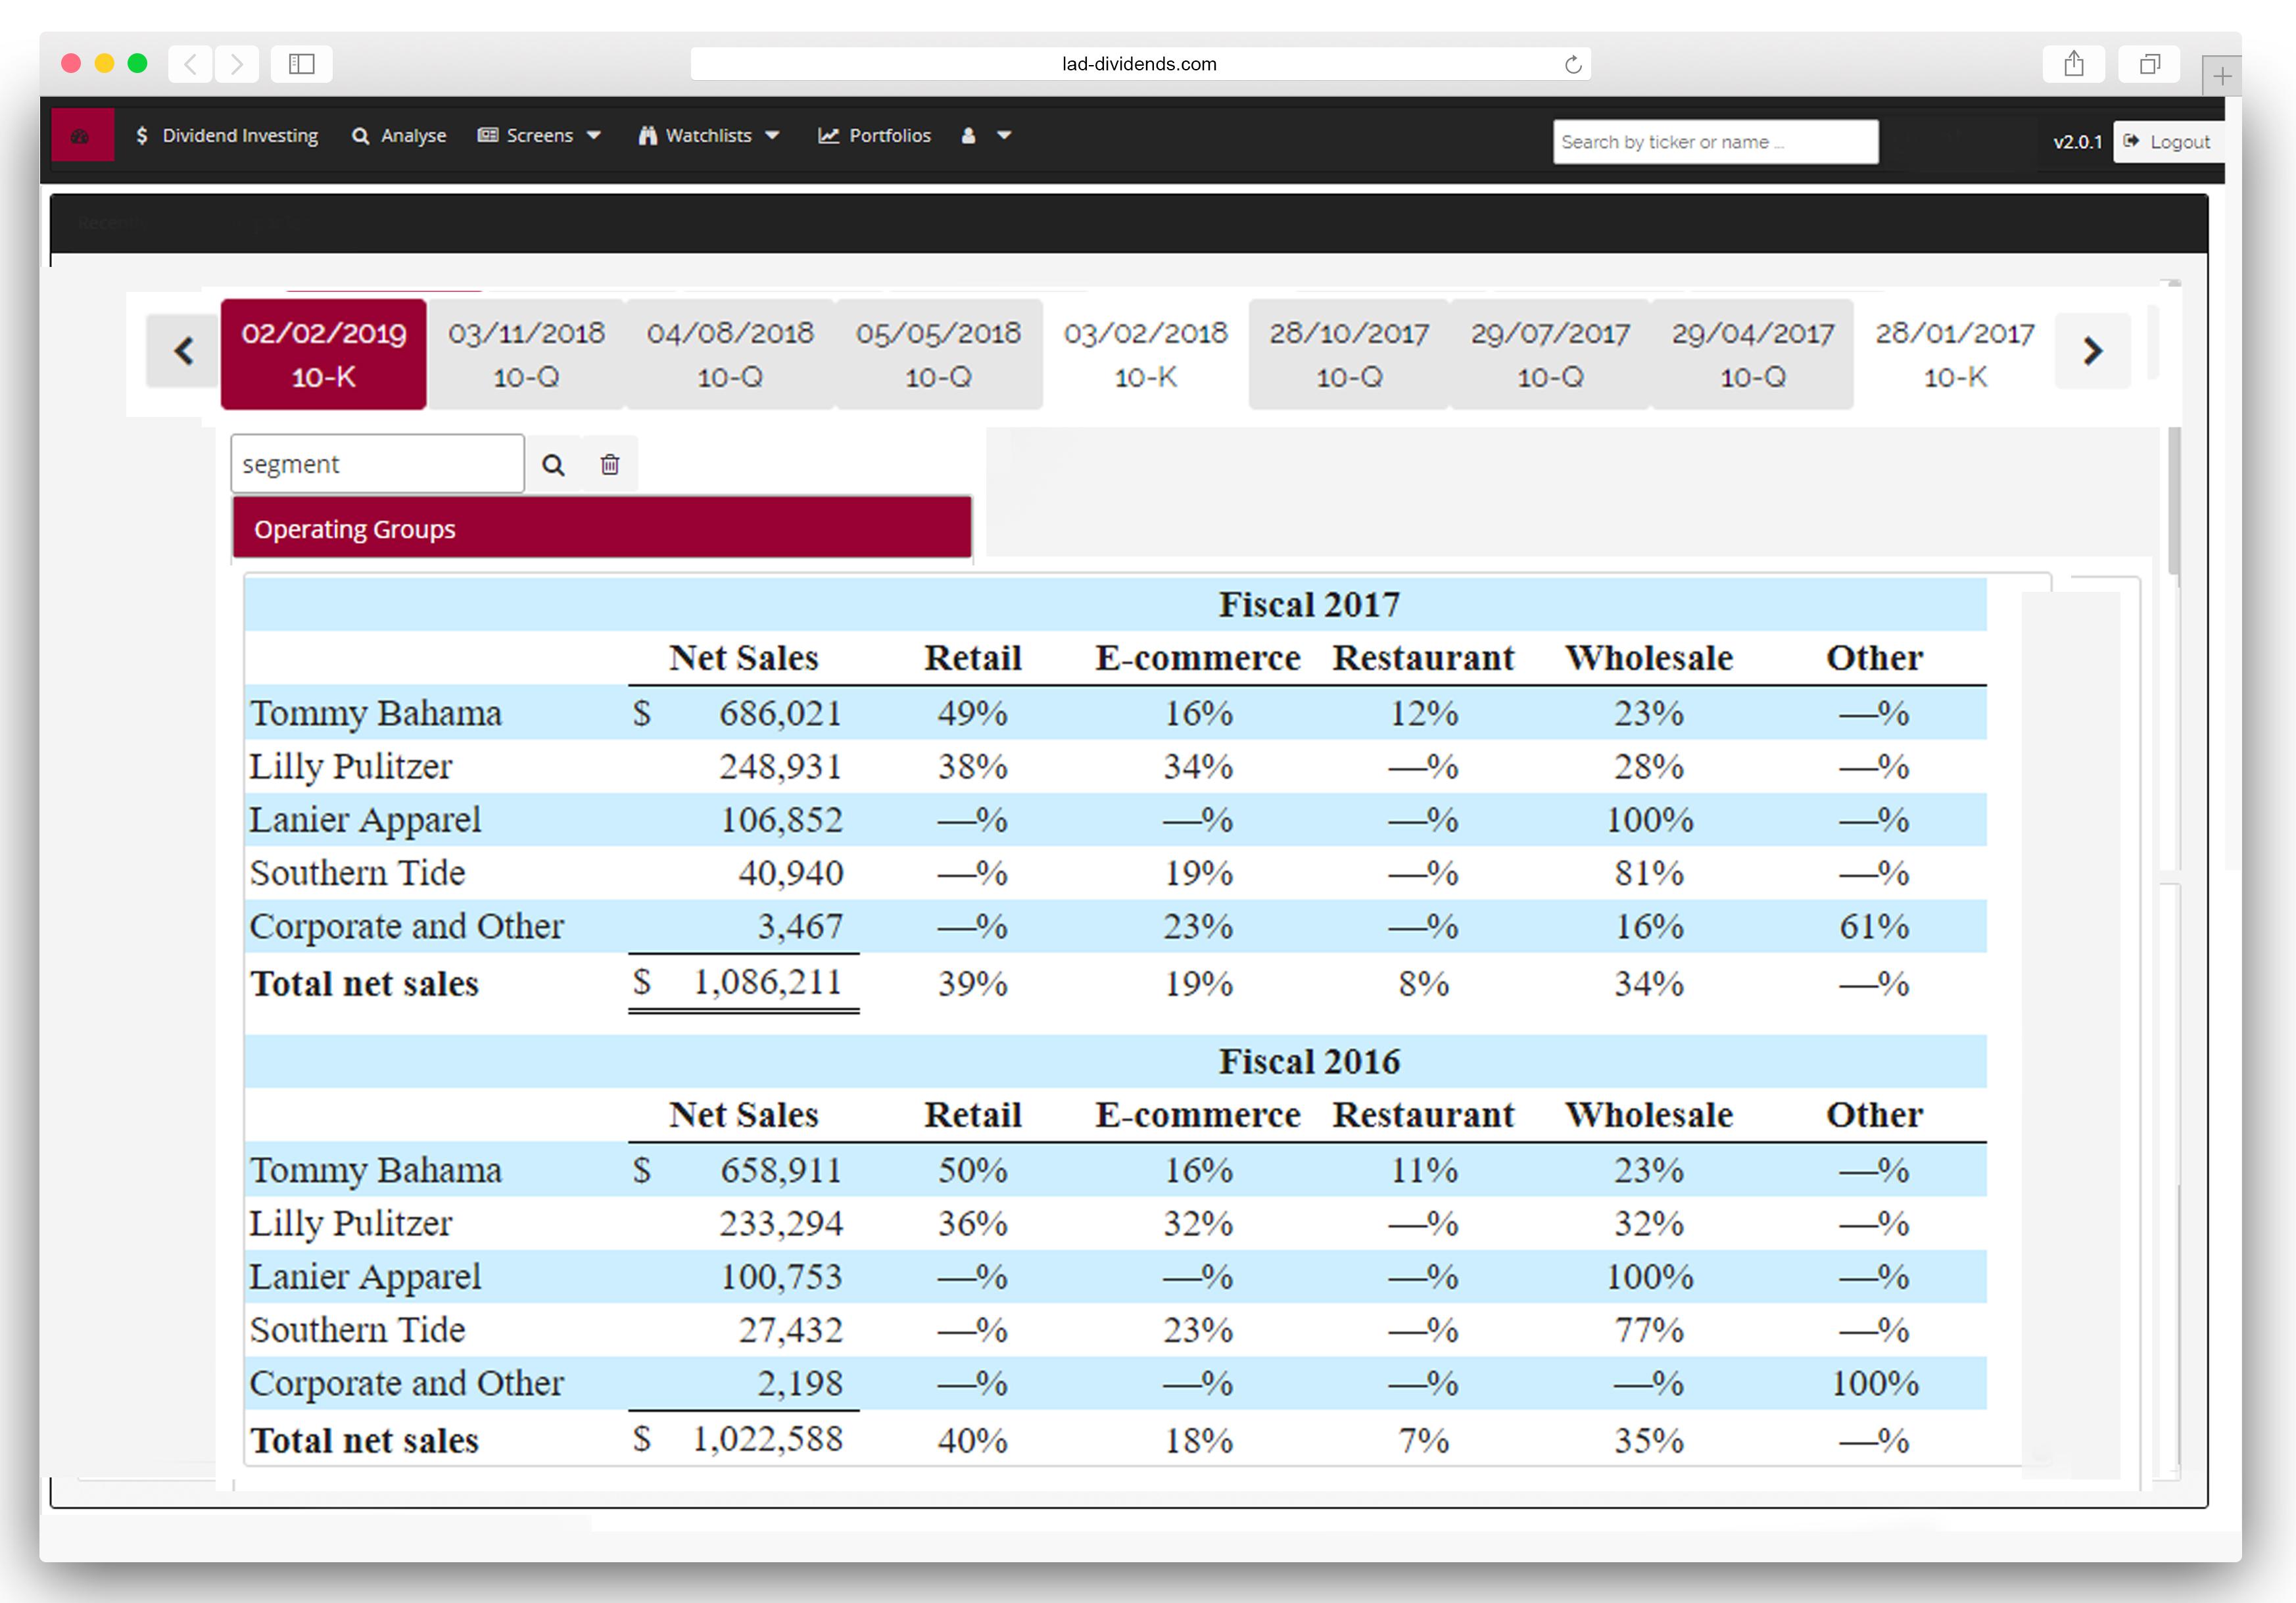Click Lilly Pulitzer net sales 248,931
2296x1603 pixels.
pyautogui.click(x=780, y=766)
